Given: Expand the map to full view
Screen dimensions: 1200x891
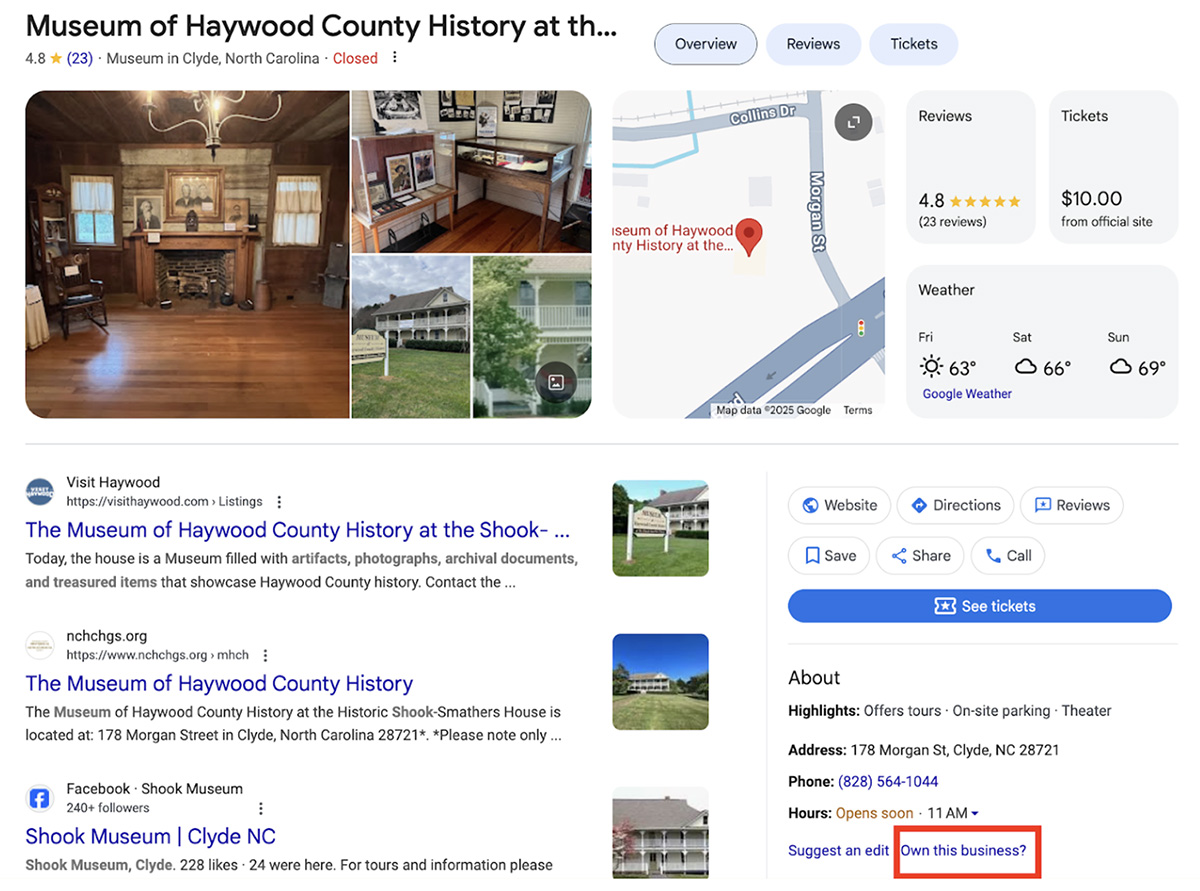Looking at the screenshot, I should coord(853,122).
